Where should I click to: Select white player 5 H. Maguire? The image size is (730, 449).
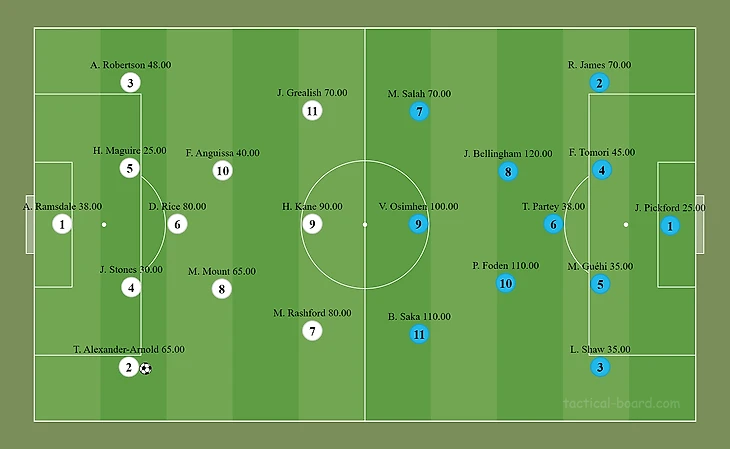click(x=130, y=168)
